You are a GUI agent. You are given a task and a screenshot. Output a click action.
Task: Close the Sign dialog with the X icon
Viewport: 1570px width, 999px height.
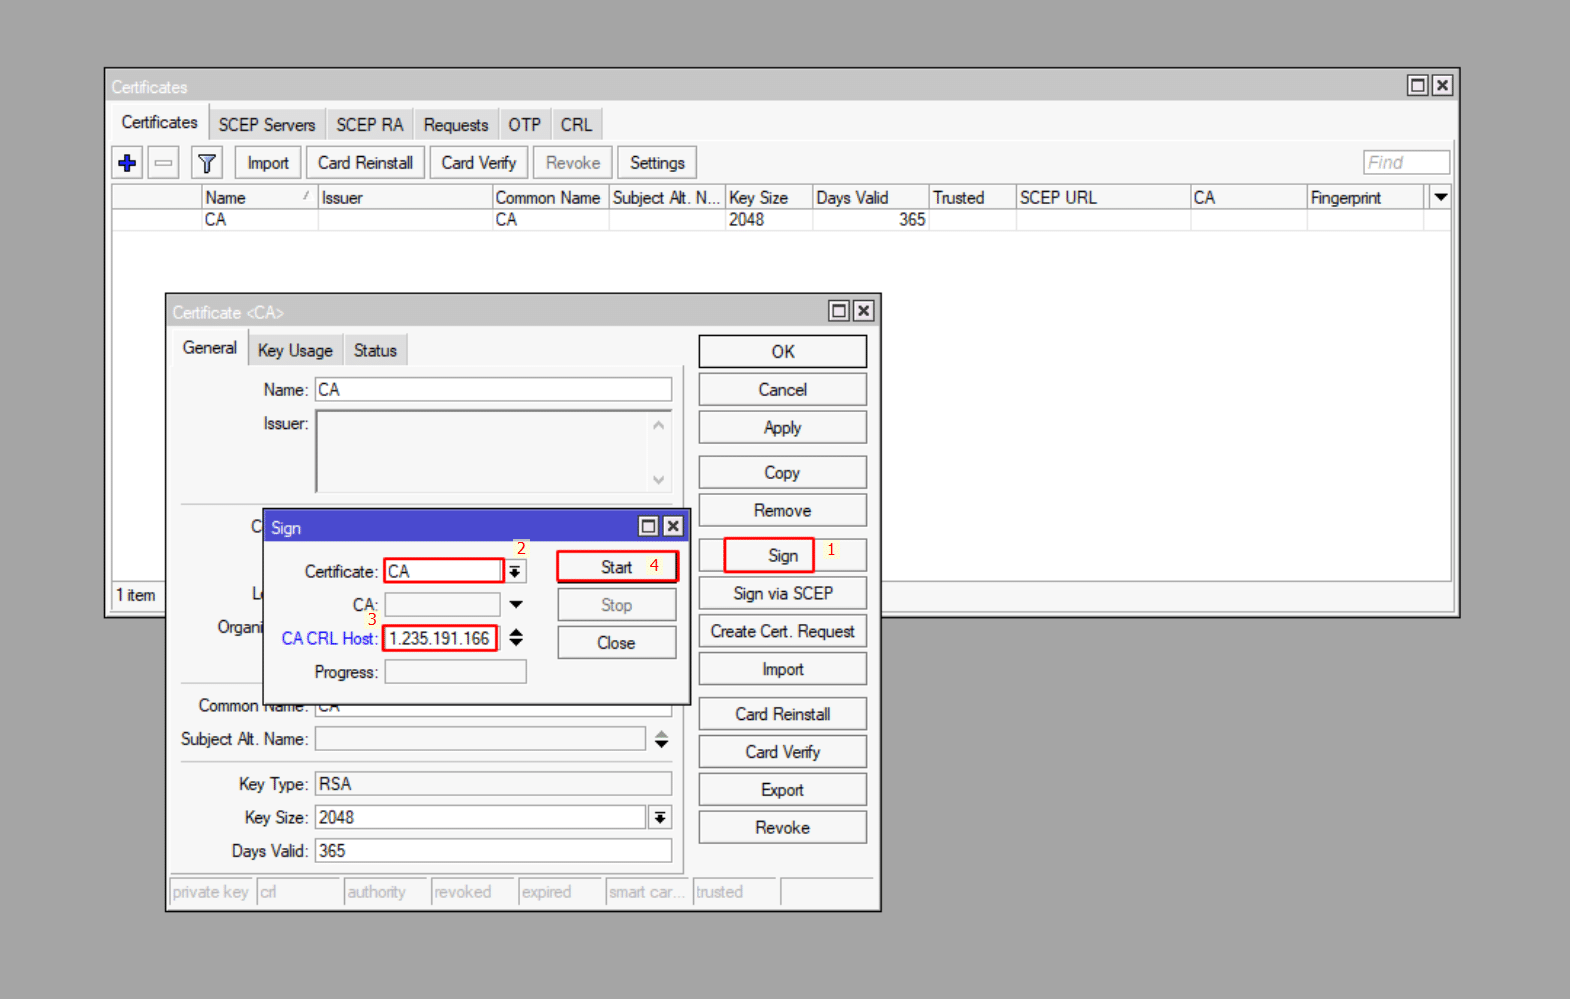pyautogui.click(x=673, y=526)
